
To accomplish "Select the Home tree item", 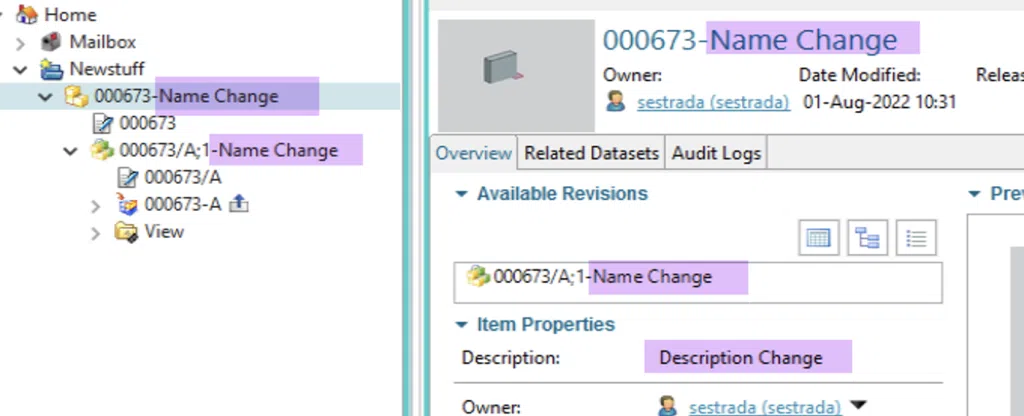I will (71, 14).
